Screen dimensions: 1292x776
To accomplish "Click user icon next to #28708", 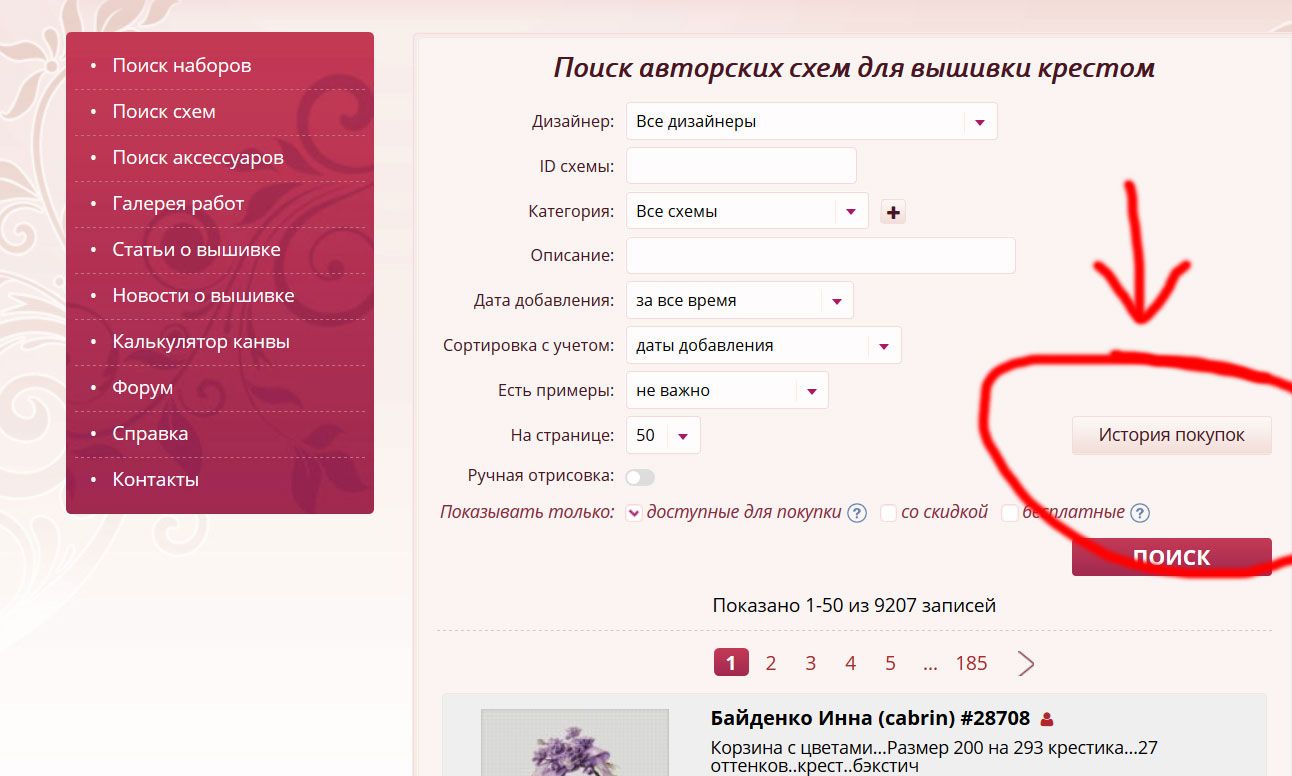I will (1047, 719).
